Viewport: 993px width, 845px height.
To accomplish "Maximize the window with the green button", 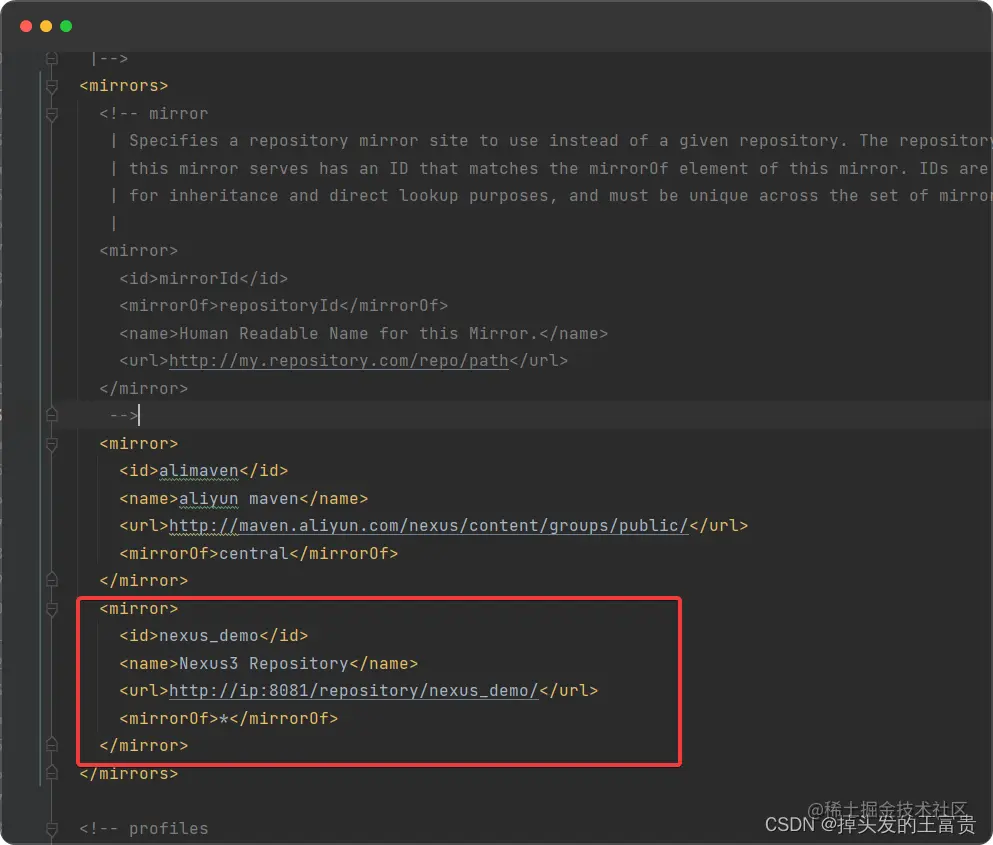I will pyautogui.click(x=66, y=26).
